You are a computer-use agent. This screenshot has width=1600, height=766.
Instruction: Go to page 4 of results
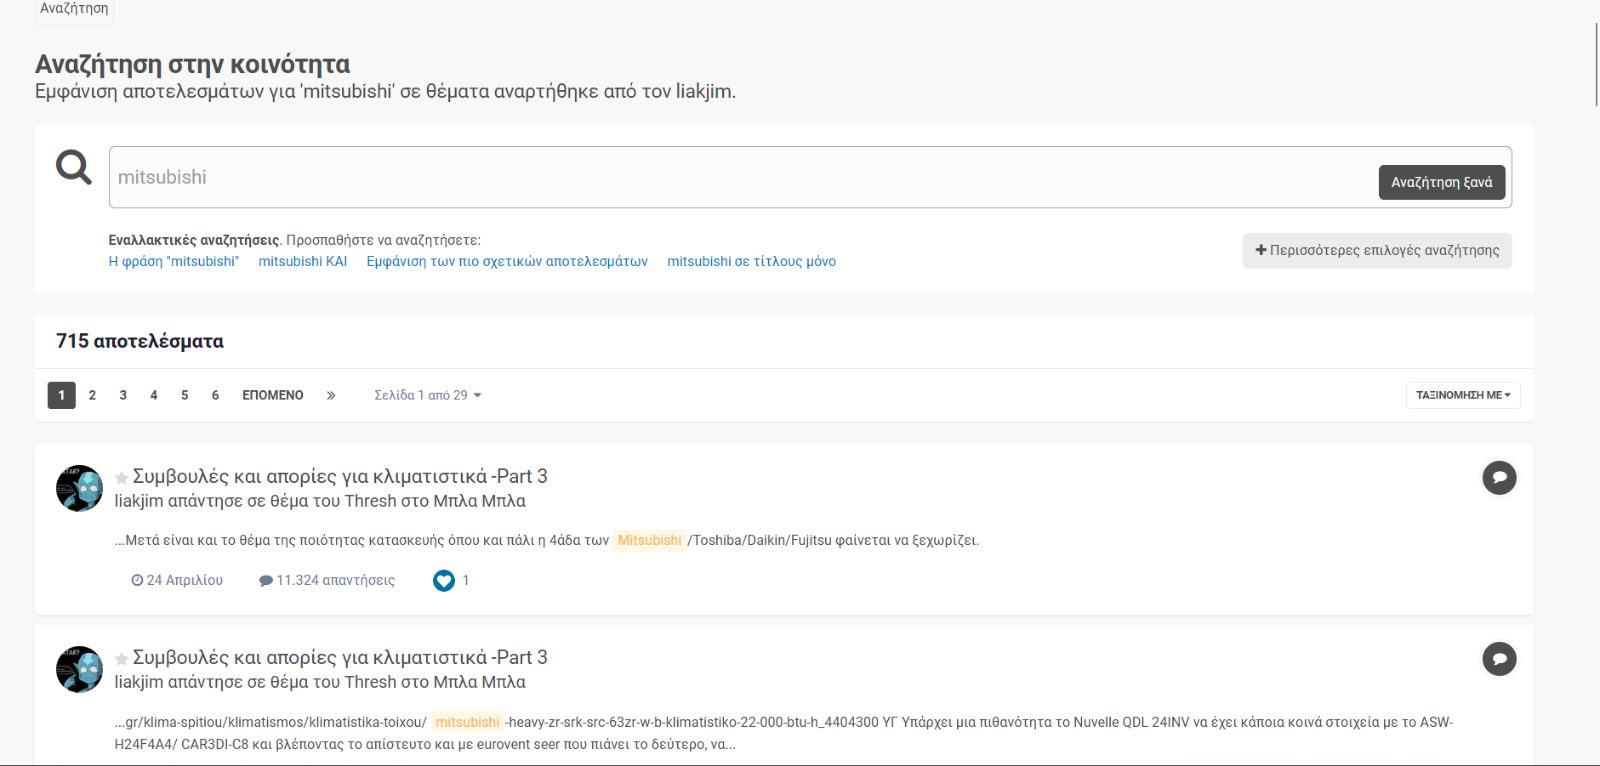154,395
